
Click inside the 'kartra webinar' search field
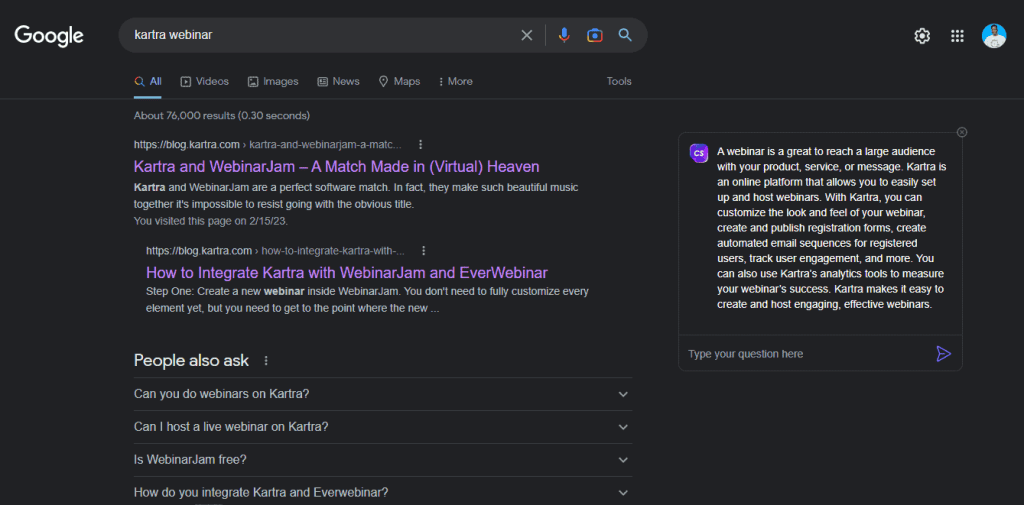pyautogui.click(x=320, y=35)
